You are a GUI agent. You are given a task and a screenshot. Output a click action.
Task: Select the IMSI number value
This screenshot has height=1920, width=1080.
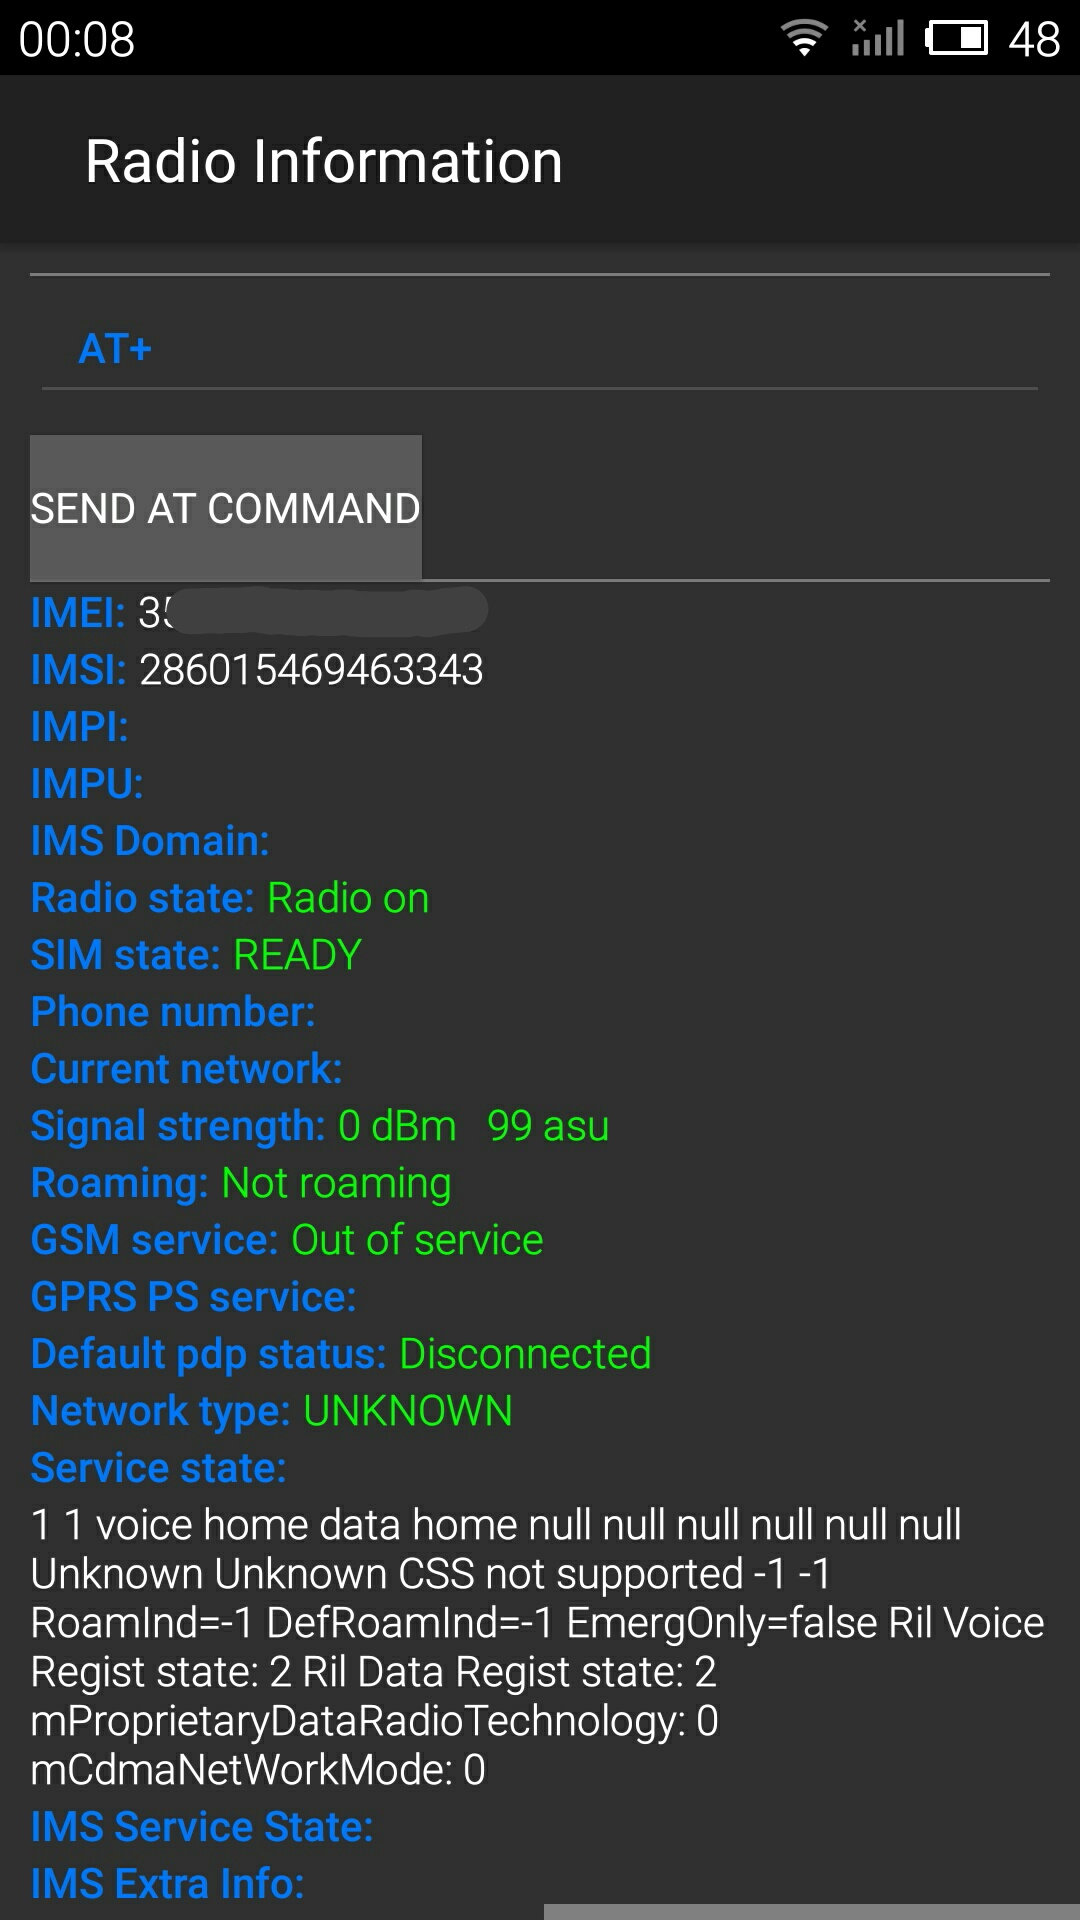[x=311, y=670]
